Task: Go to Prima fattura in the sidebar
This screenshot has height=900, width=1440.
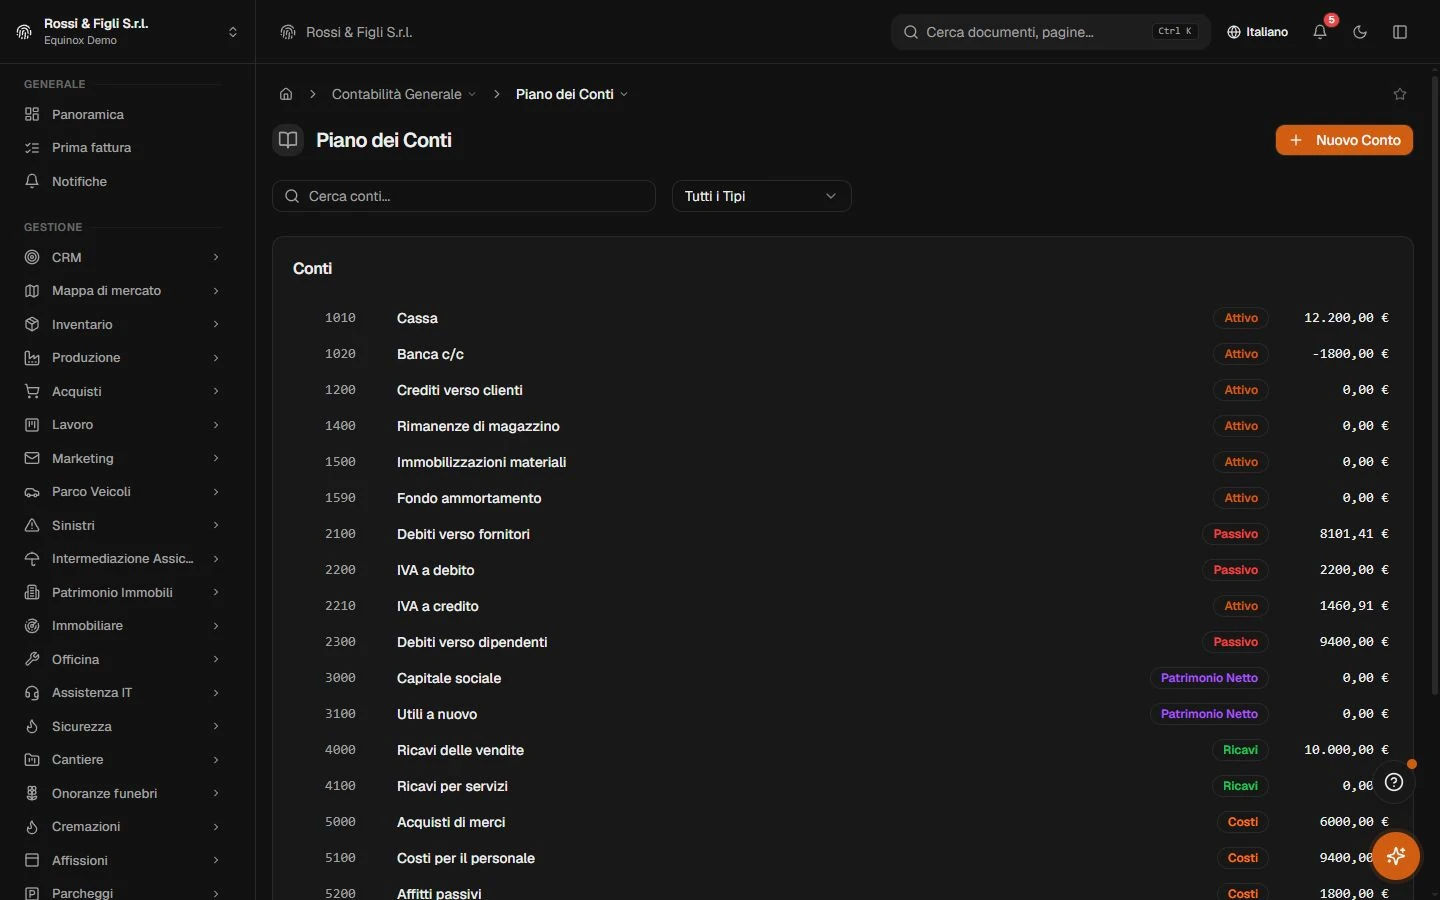Action: [122, 148]
